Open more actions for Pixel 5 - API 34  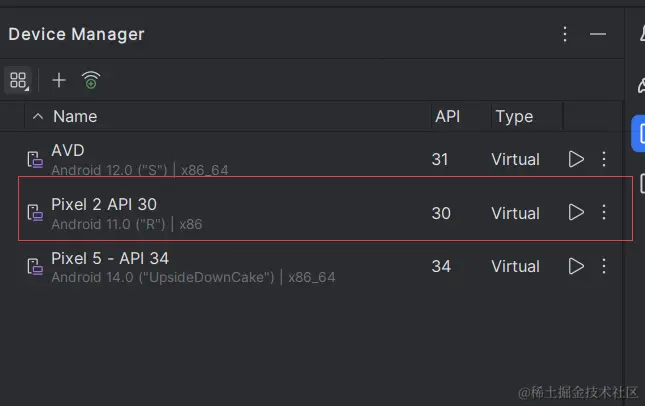pyautogui.click(x=603, y=266)
